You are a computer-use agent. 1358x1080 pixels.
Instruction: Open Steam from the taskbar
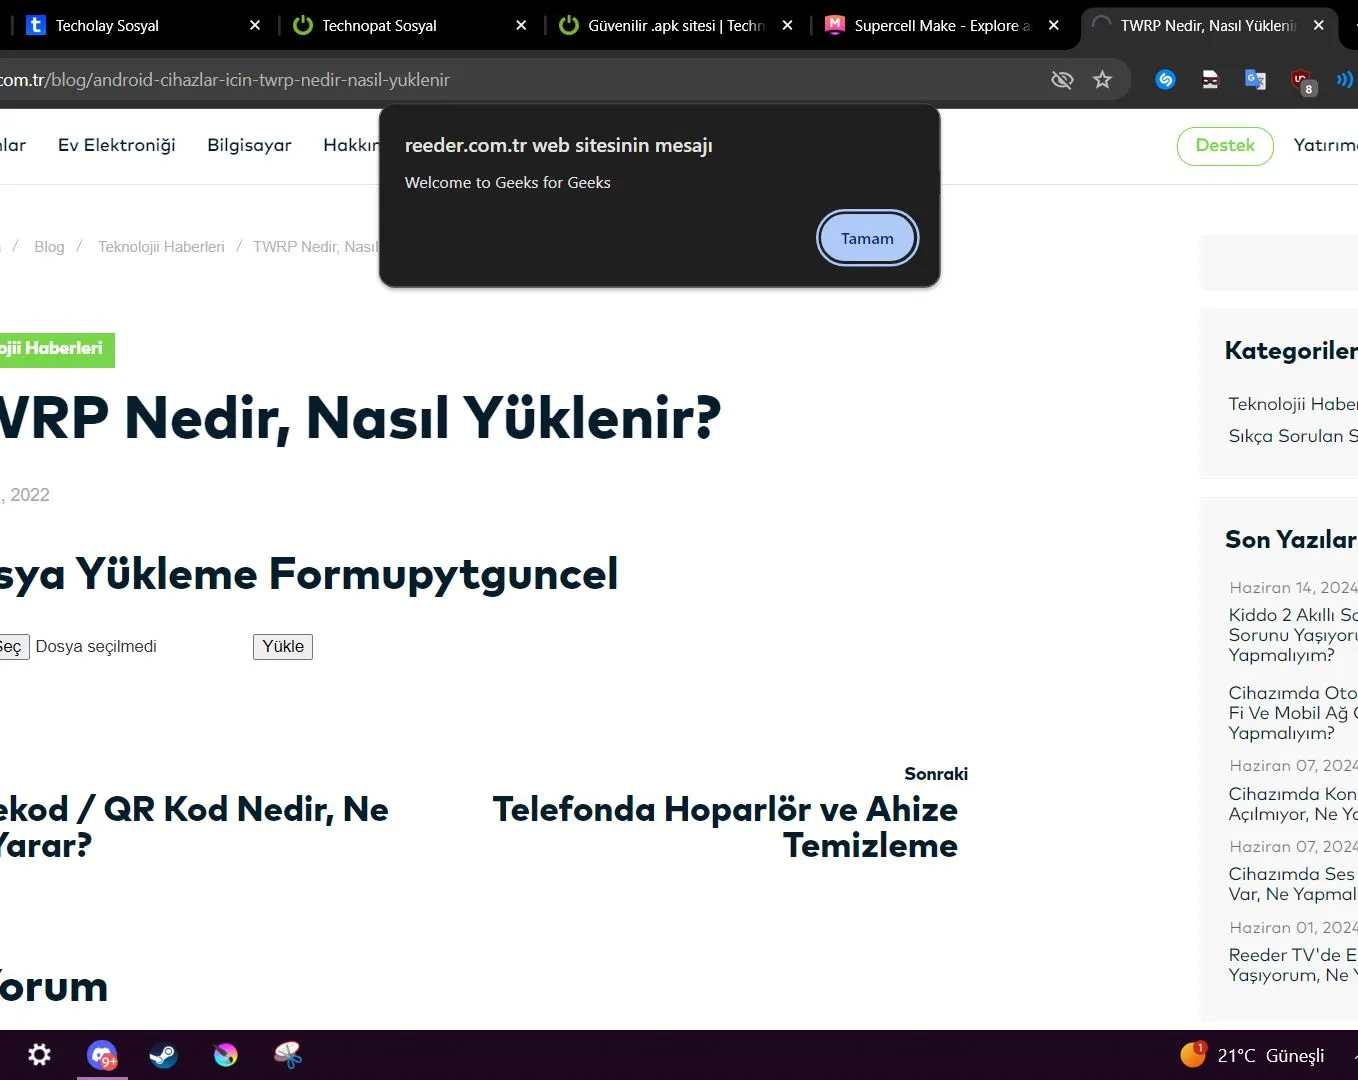click(x=163, y=1055)
